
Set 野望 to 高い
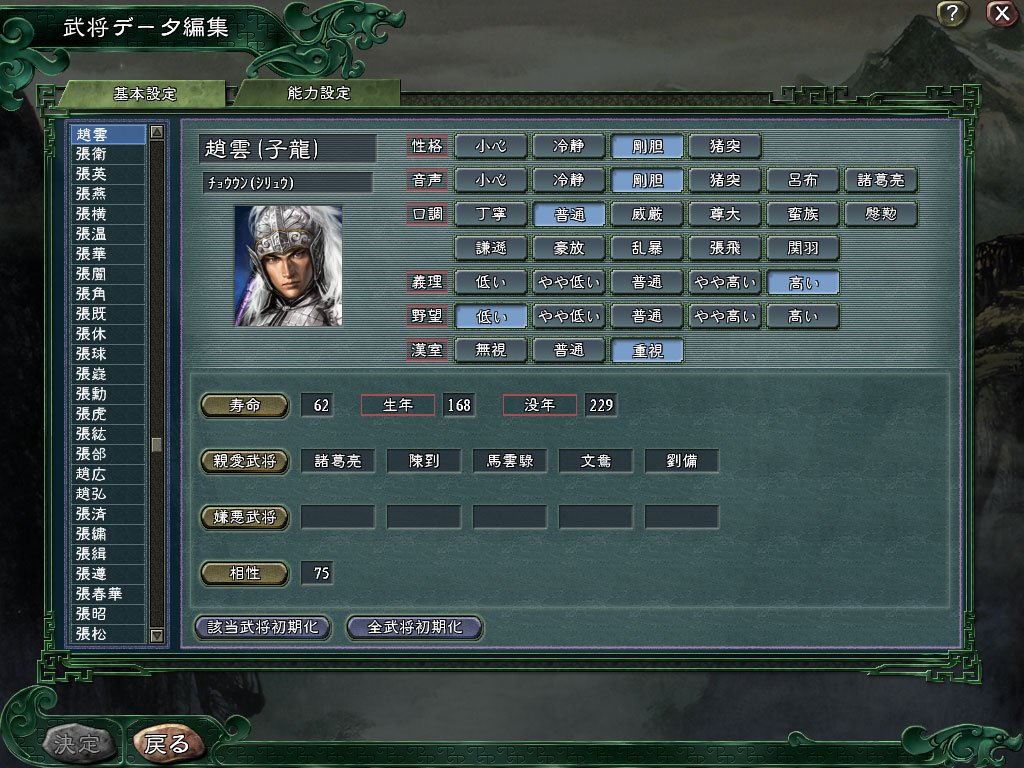click(803, 316)
